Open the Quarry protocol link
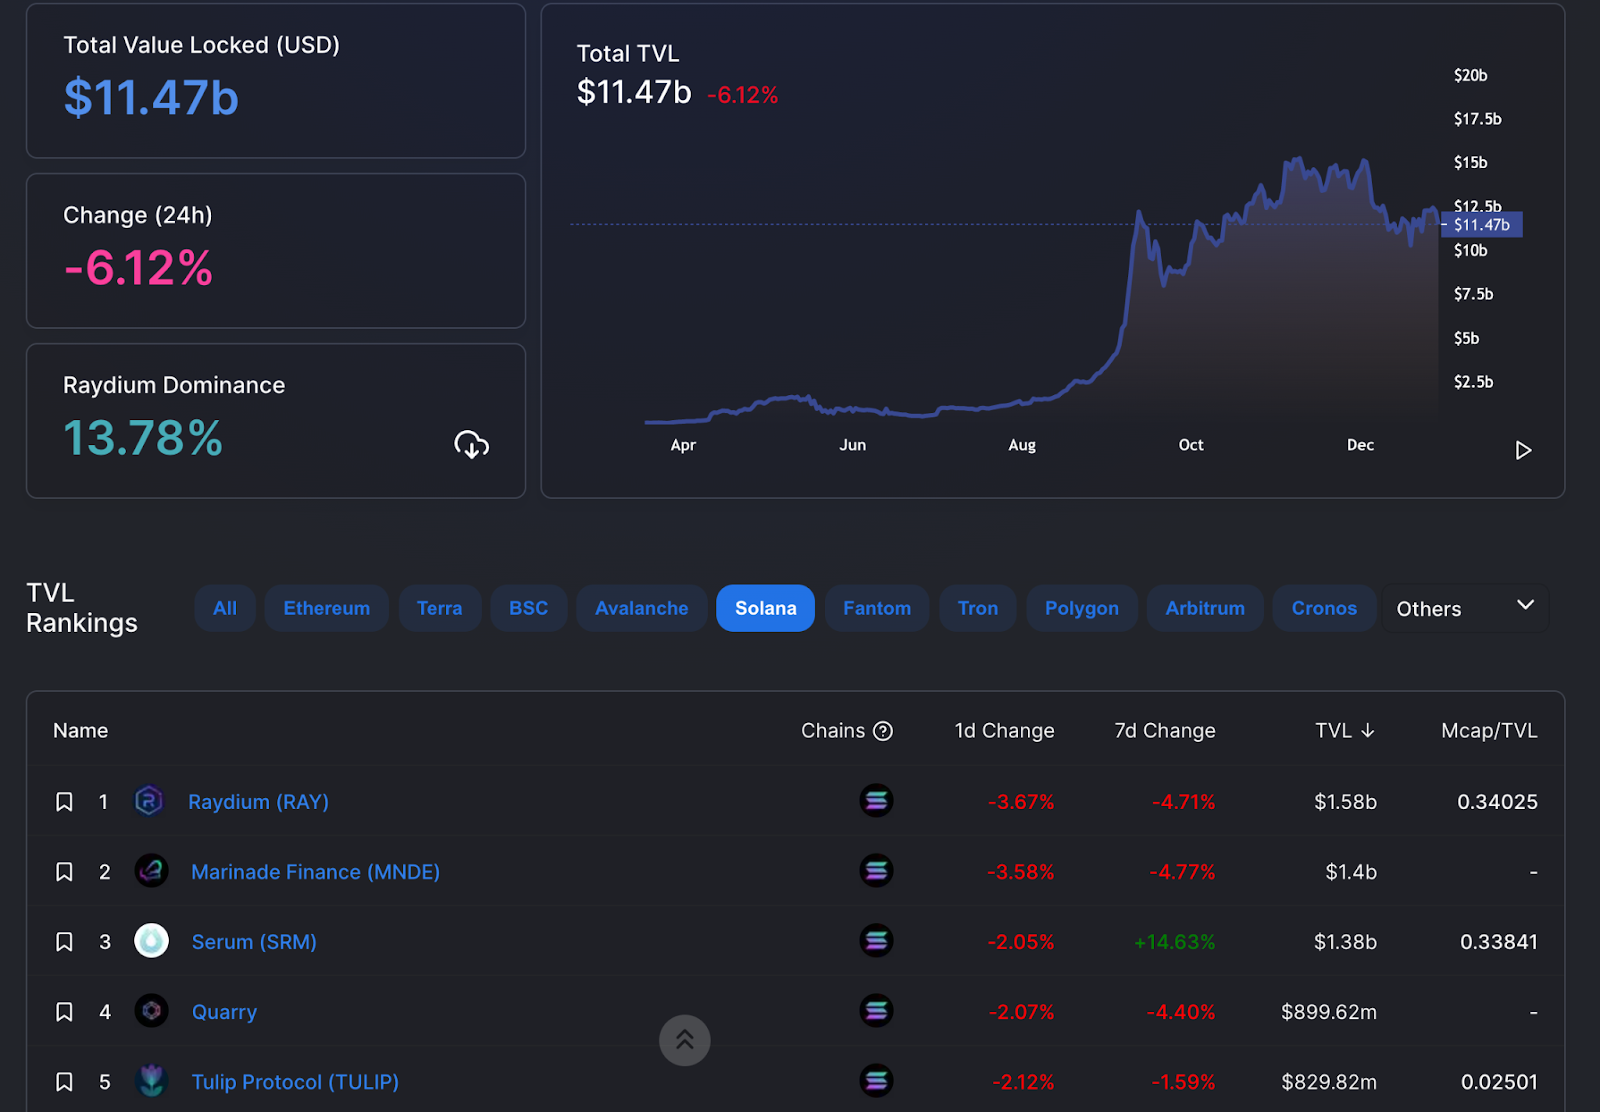This screenshot has width=1600, height=1112. pyautogui.click(x=224, y=1012)
